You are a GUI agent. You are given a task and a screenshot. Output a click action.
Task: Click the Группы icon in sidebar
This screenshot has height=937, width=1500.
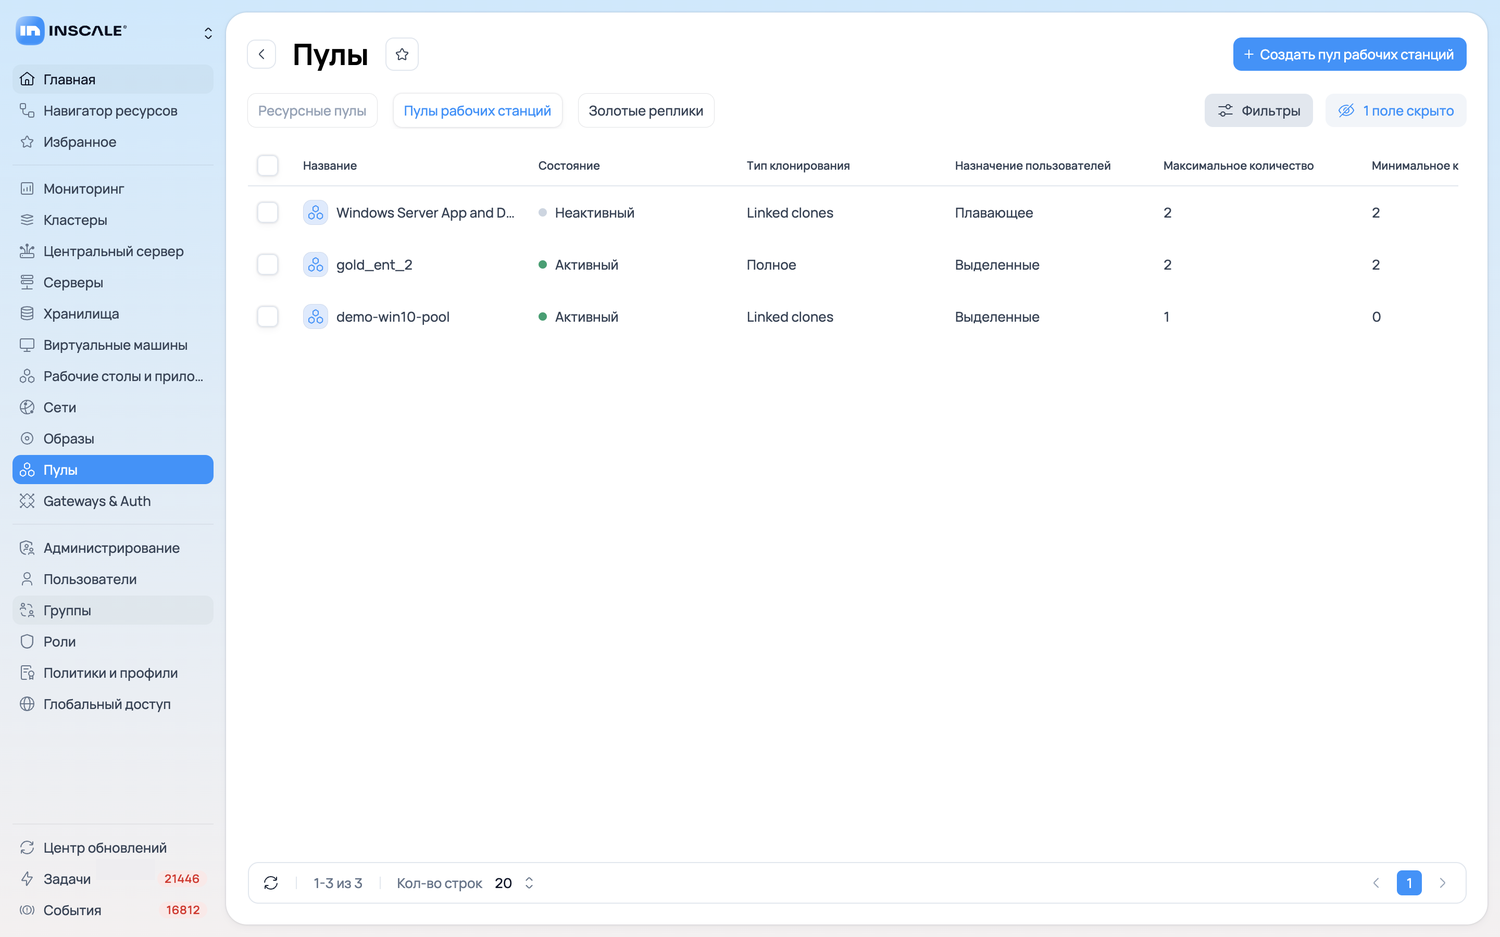[27, 610]
